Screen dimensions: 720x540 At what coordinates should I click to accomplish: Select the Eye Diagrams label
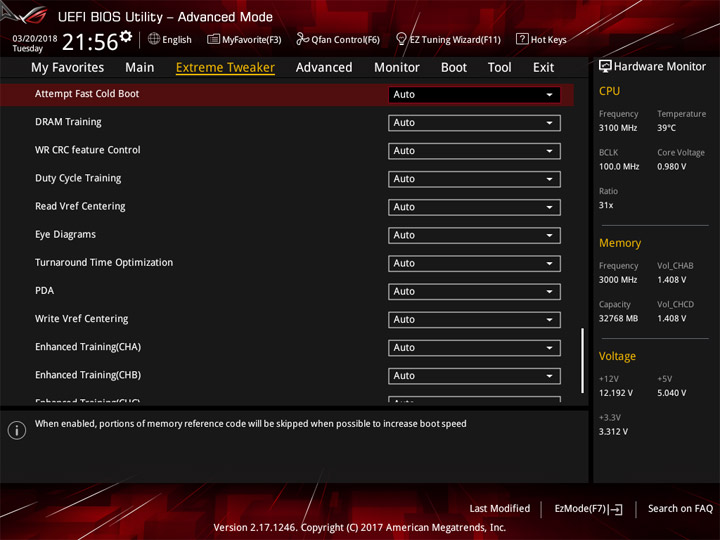(x=65, y=235)
